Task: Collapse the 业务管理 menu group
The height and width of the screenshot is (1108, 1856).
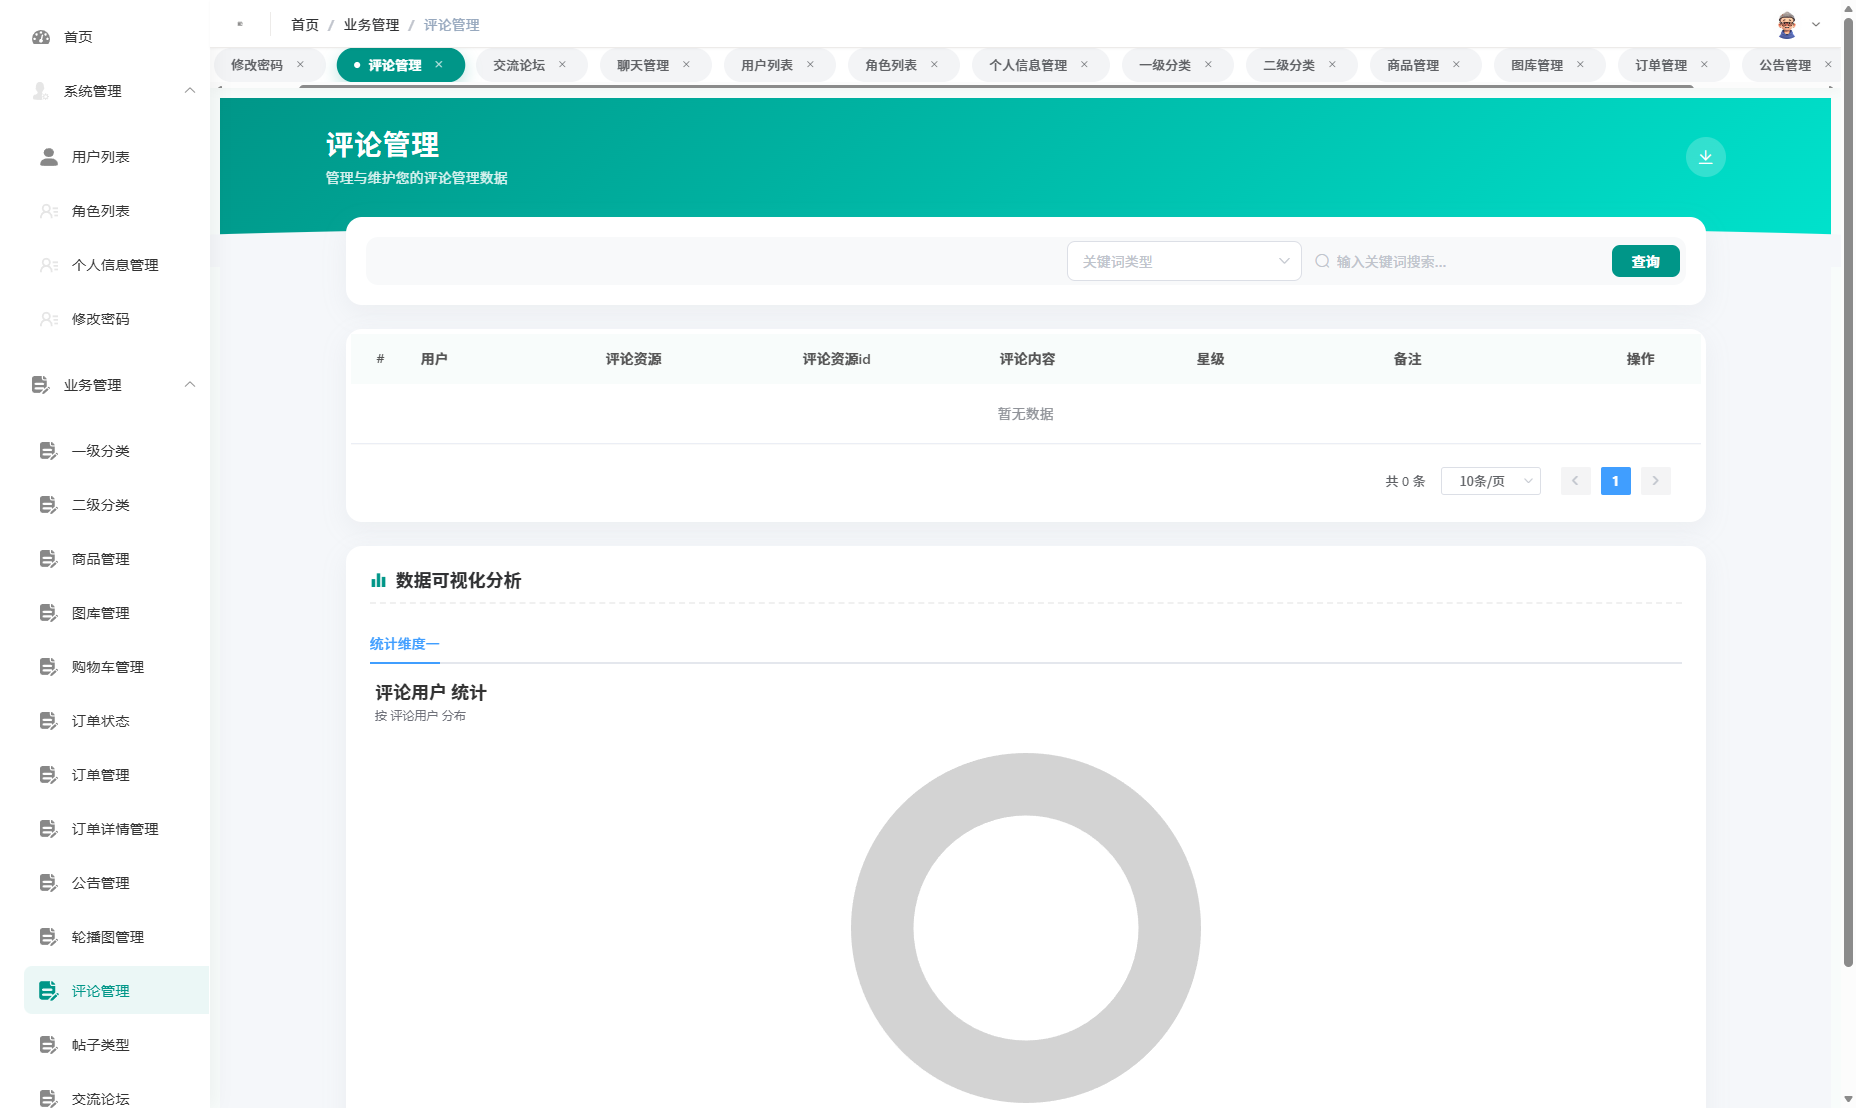Action: pos(190,384)
